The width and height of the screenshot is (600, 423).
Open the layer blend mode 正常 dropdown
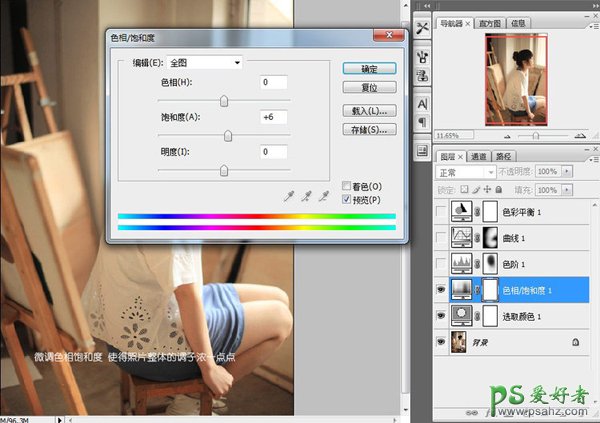(x=467, y=171)
